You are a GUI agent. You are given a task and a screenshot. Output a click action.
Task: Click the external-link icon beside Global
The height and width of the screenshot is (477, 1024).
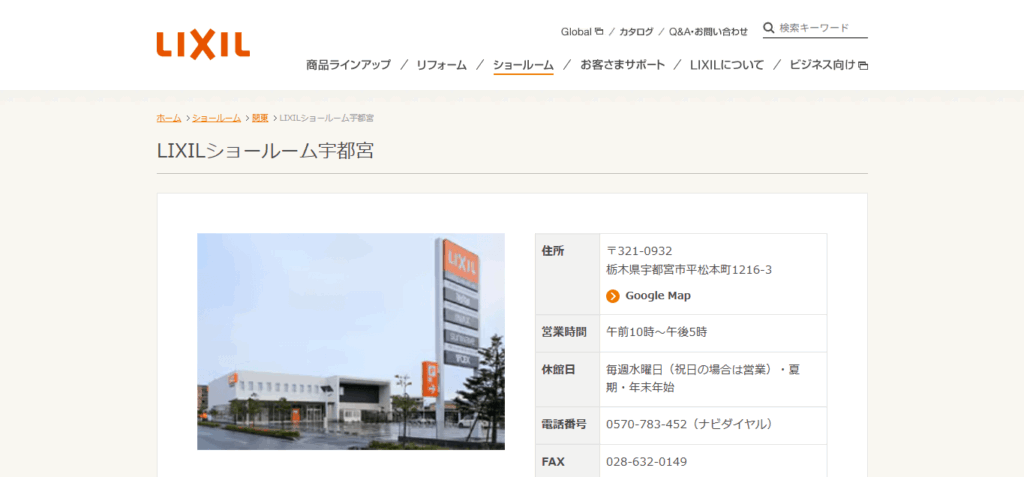point(599,31)
